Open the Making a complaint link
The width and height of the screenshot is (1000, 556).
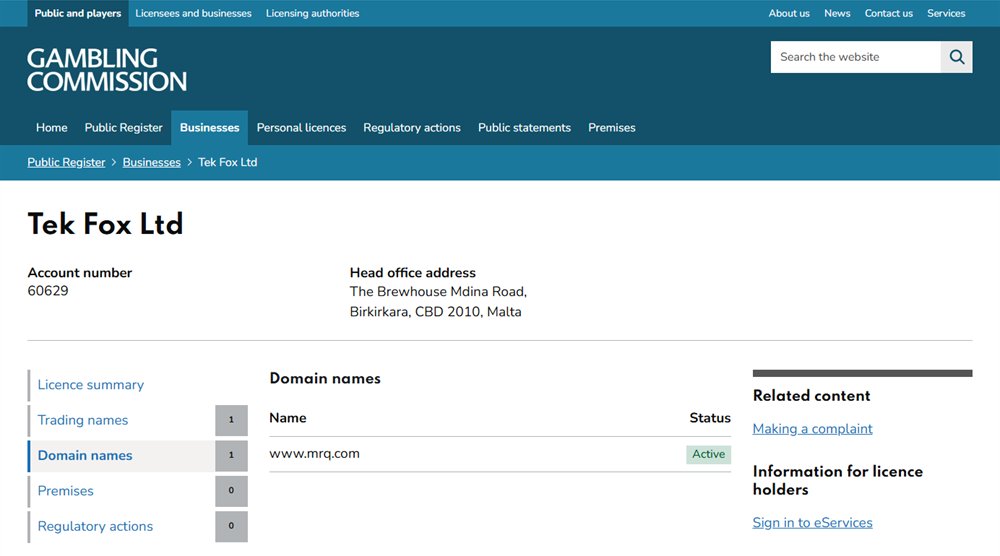point(812,429)
